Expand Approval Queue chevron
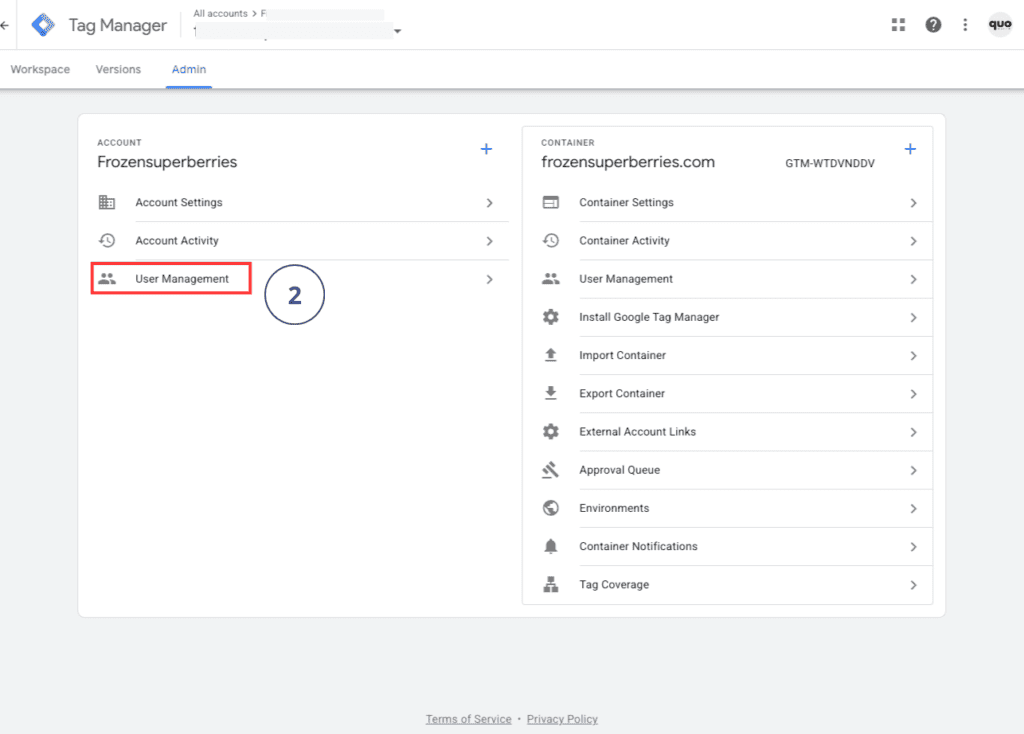This screenshot has height=734, width=1024. click(913, 470)
